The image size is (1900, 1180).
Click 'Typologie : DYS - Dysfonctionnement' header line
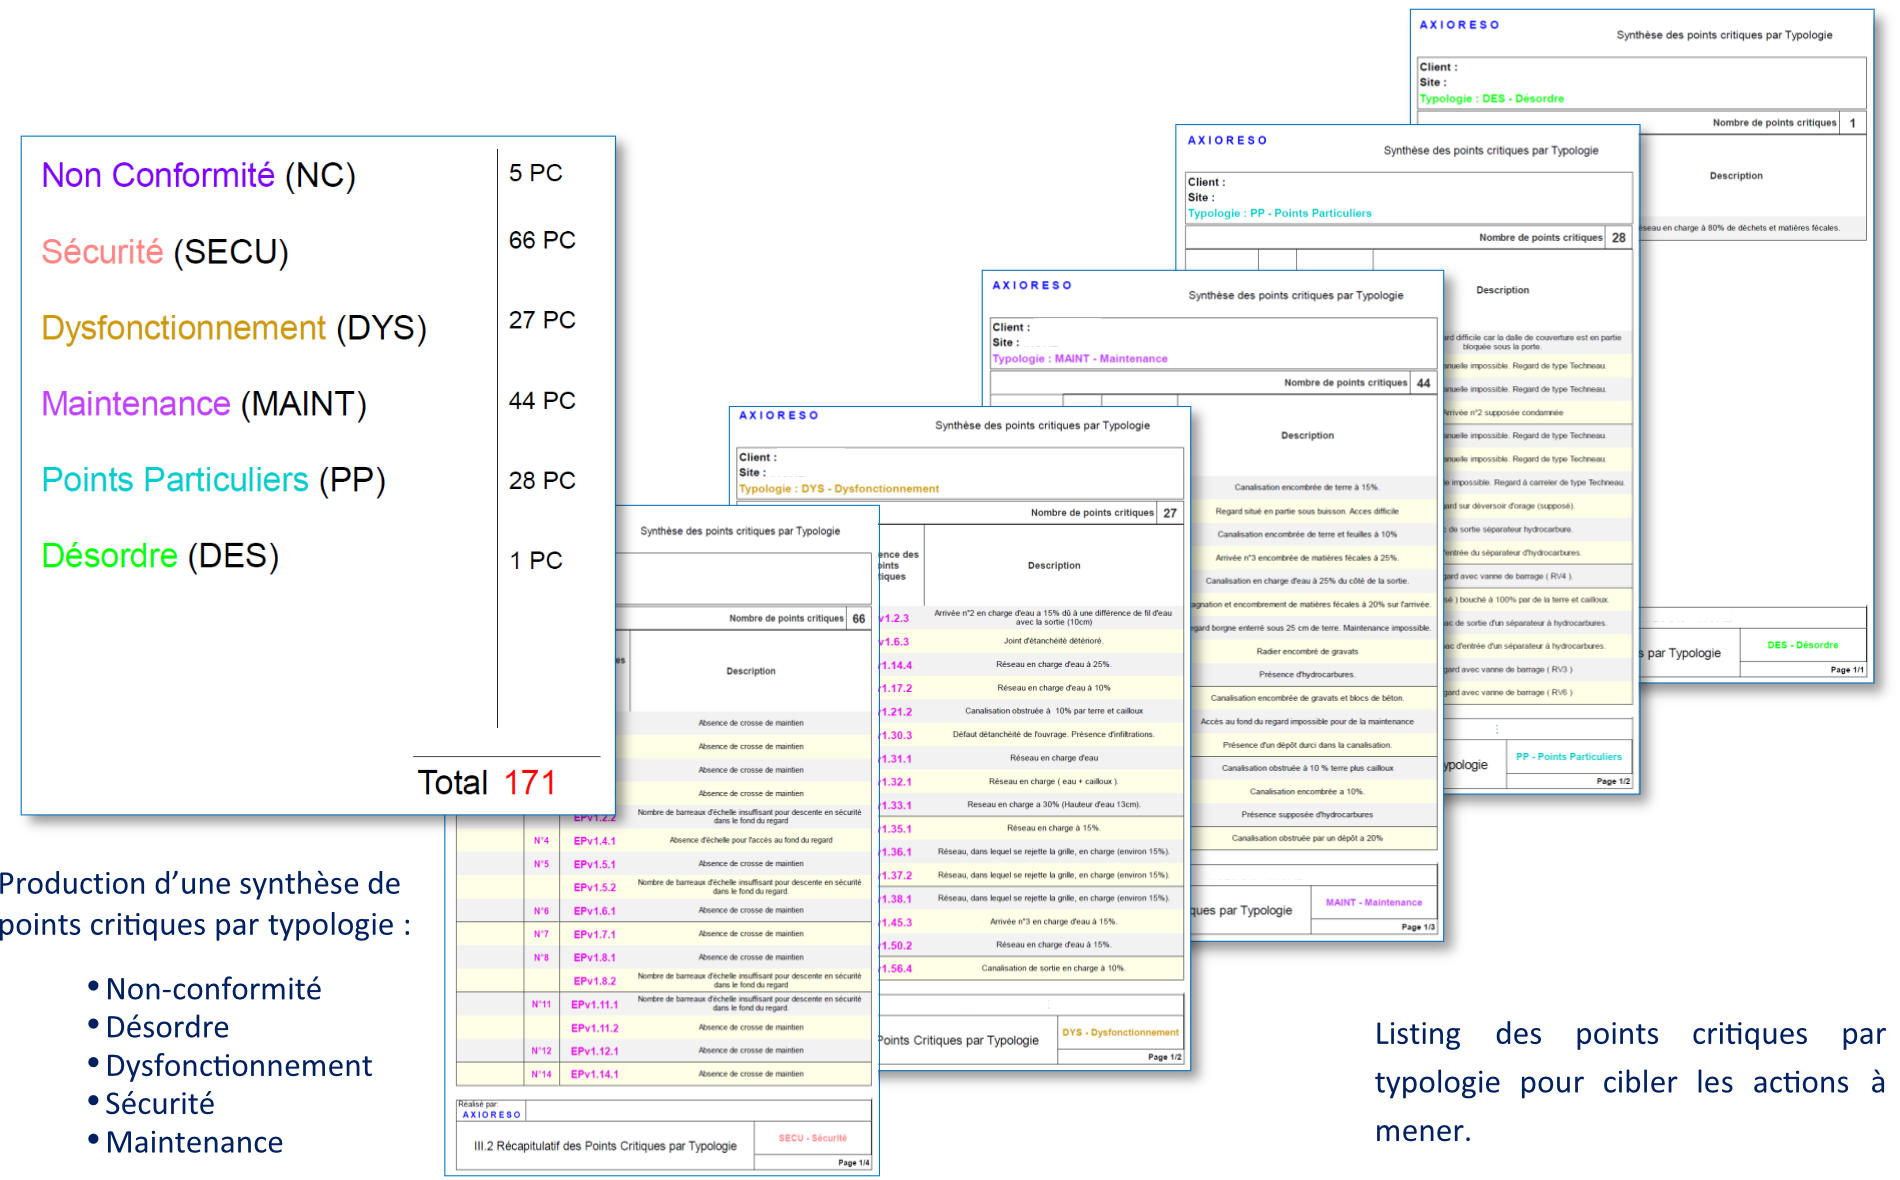839,489
